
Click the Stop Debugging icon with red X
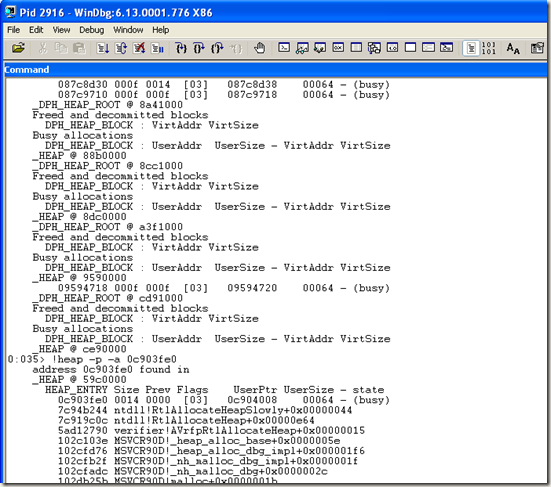pos(140,48)
